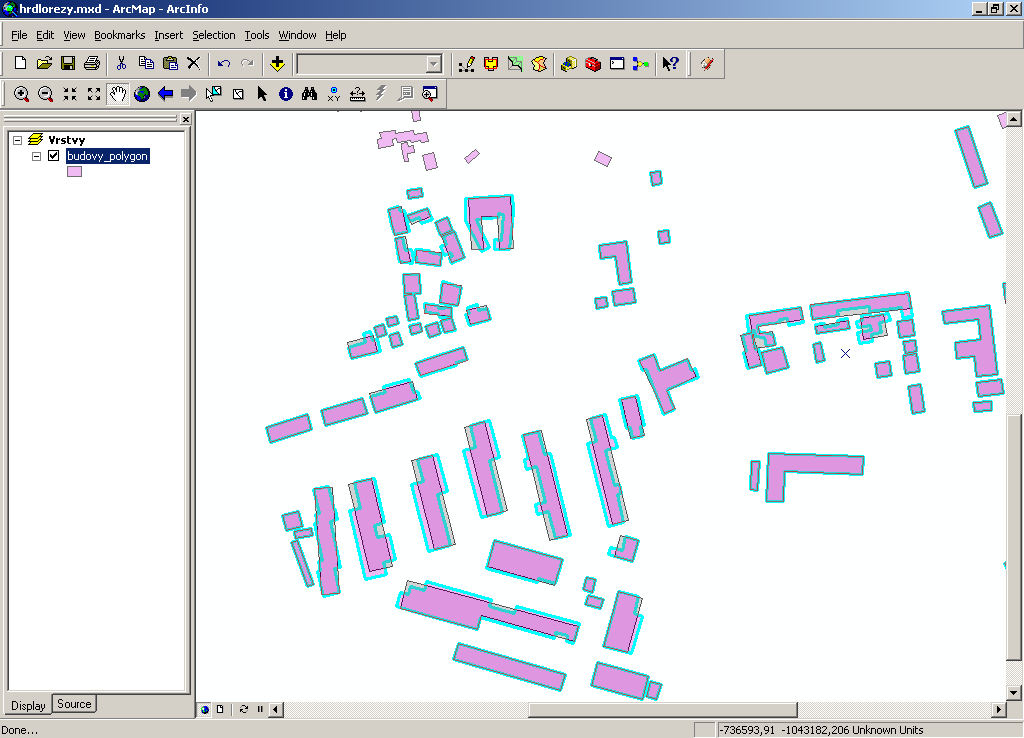Open the Editor toolbar icon
The width and height of the screenshot is (1024, 738).
click(x=466, y=64)
